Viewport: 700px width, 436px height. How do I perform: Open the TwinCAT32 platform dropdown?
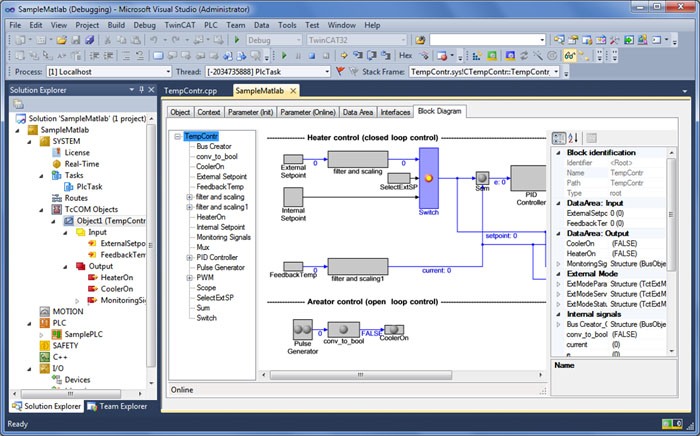point(403,40)
